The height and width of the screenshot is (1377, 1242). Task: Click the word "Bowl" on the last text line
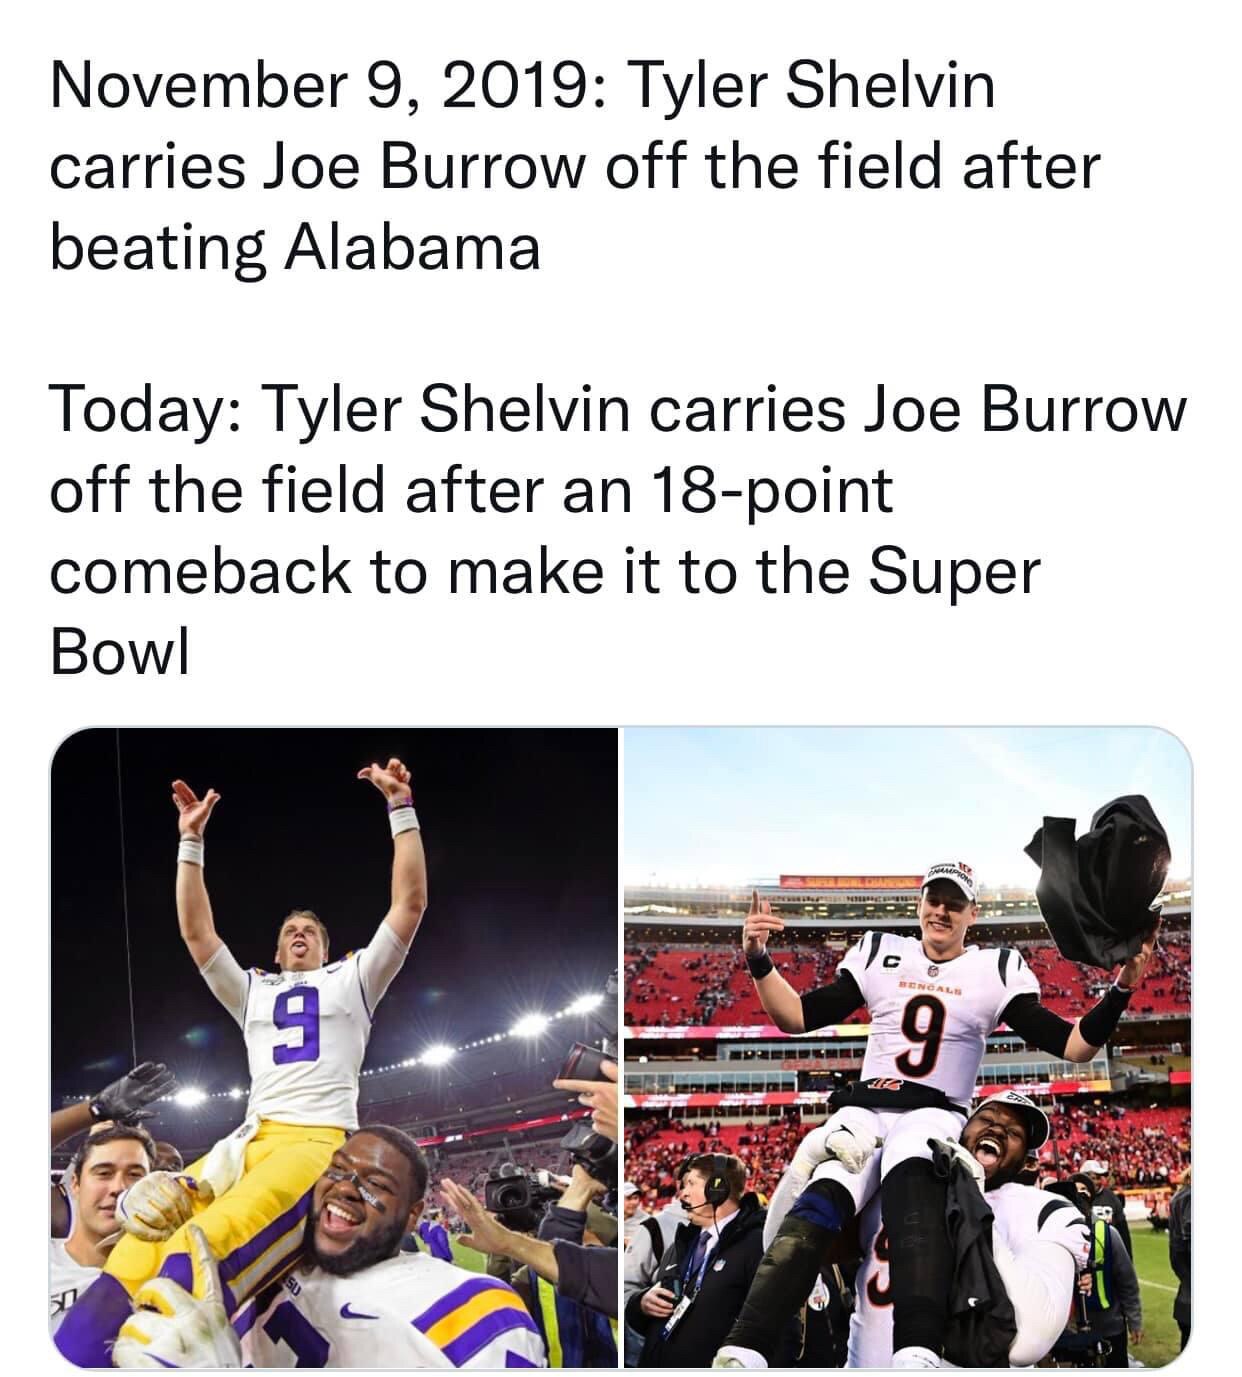(120, 653)
